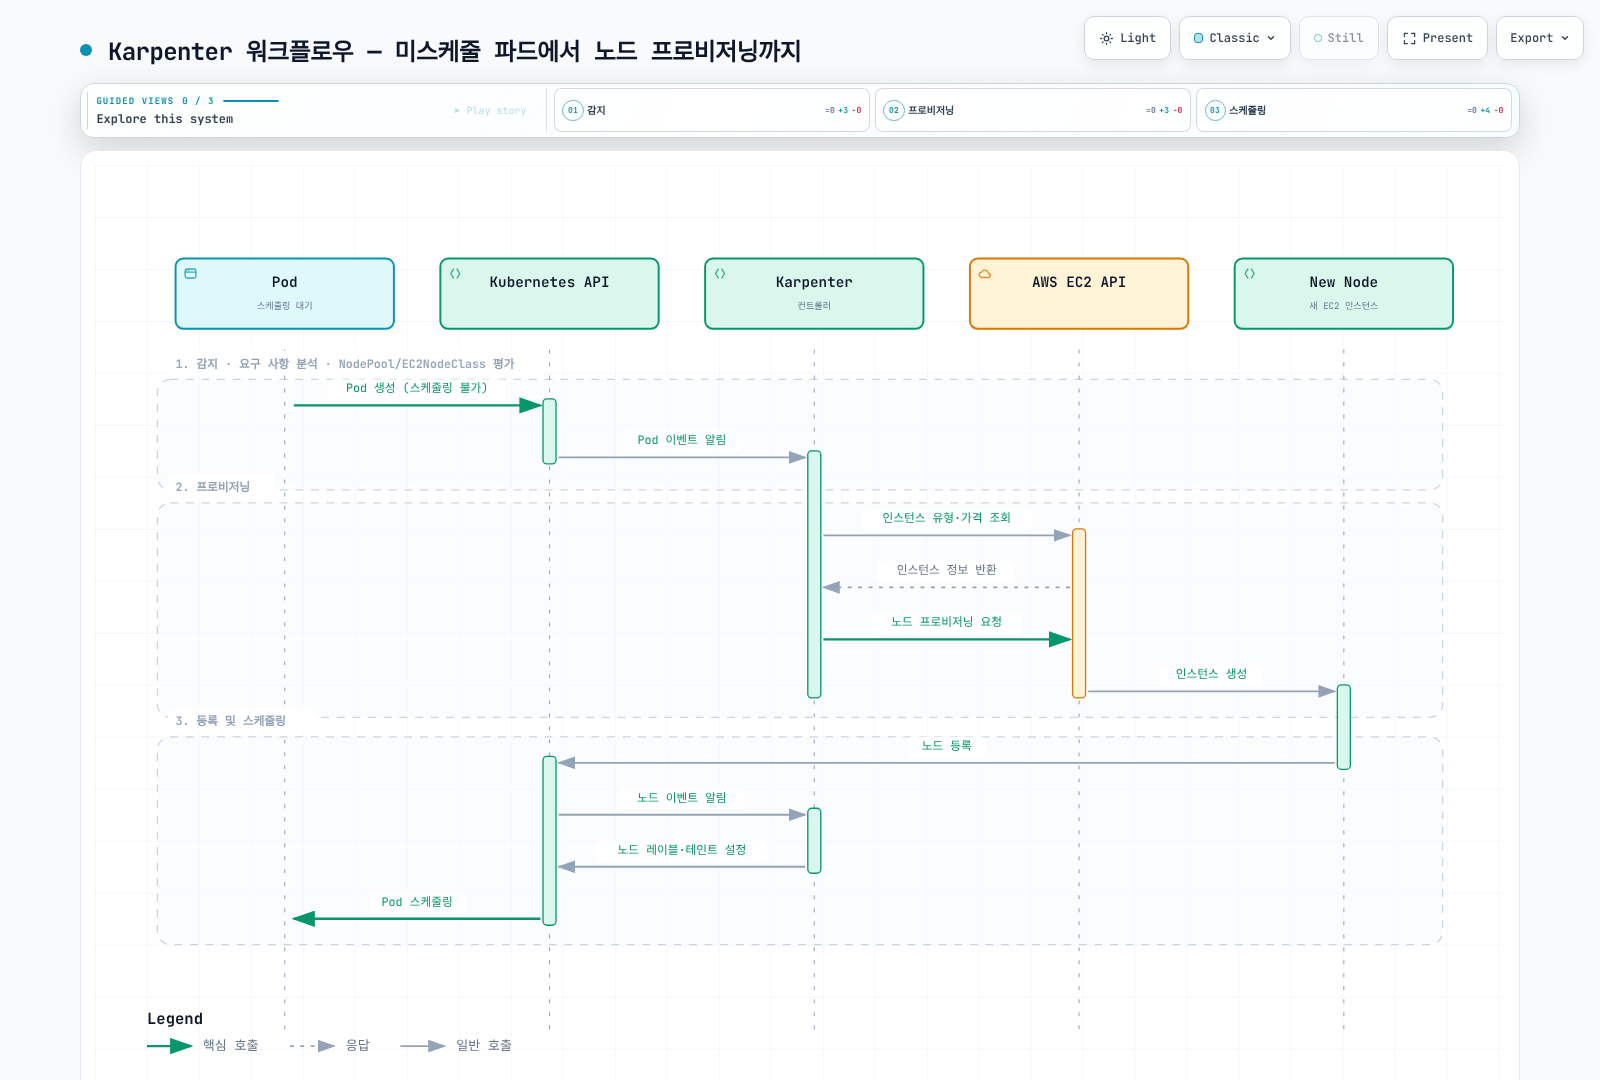Image resolution: width=1600 pixels, height=1080 pixels.
Task: Click the 'Pod 생성 (스케줄링 불가)' message label
Action: (417, 388)
